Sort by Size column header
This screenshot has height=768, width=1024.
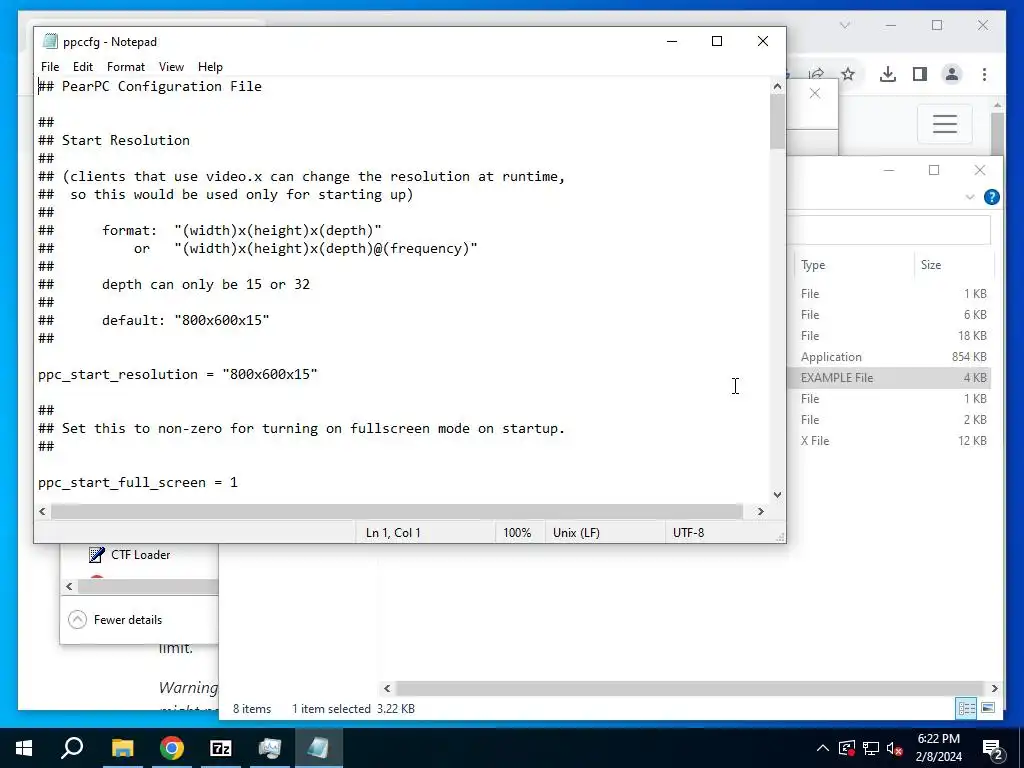(x=931, y=264)
